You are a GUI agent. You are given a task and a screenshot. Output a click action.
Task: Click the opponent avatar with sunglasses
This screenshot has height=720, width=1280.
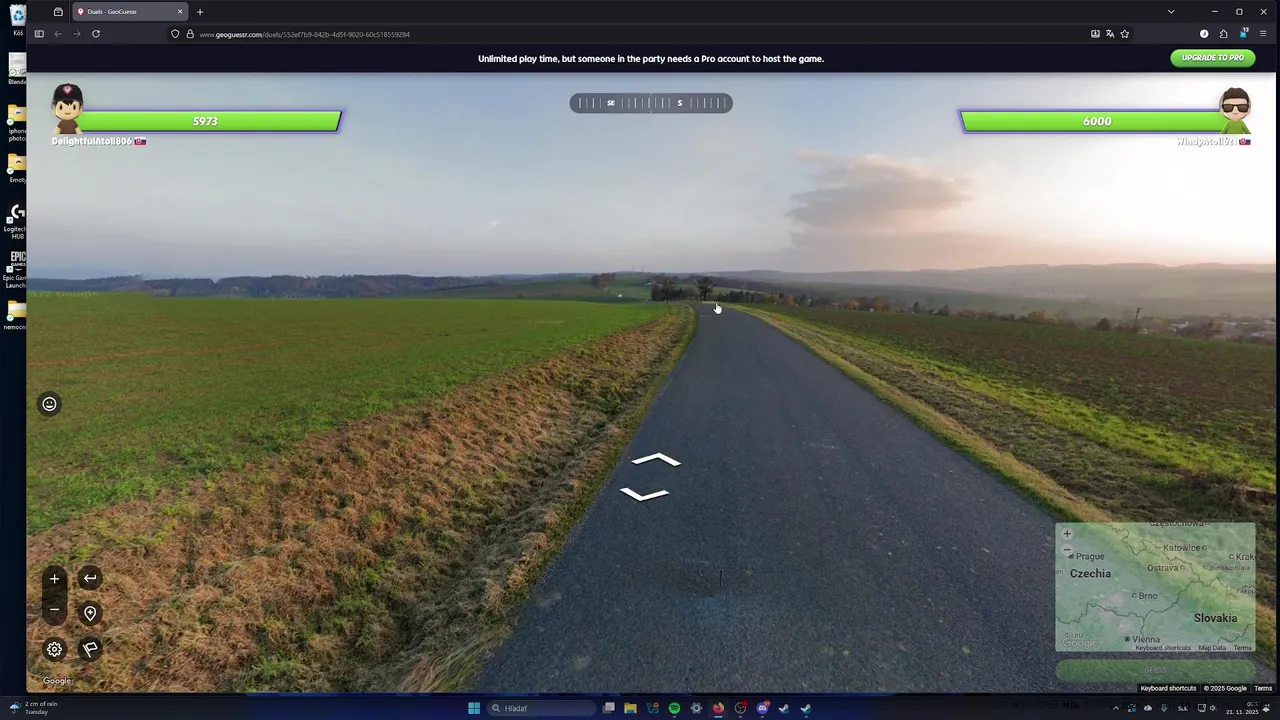(1235, 110)
